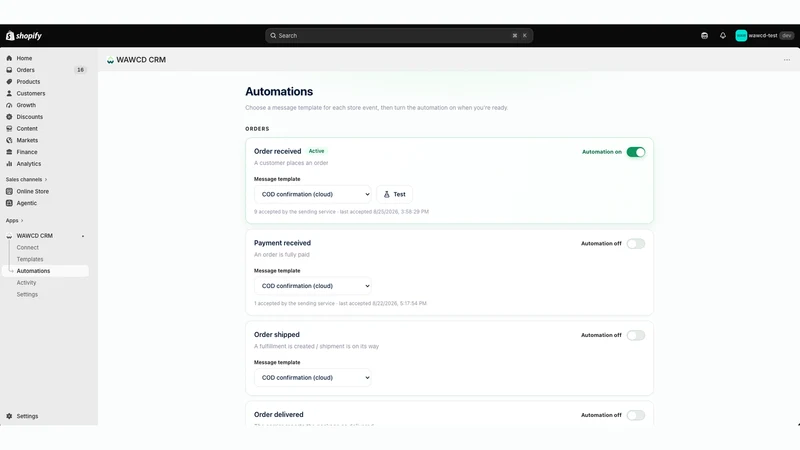
Task: Click the Customers person icon
Action: (x=9, y=93)
